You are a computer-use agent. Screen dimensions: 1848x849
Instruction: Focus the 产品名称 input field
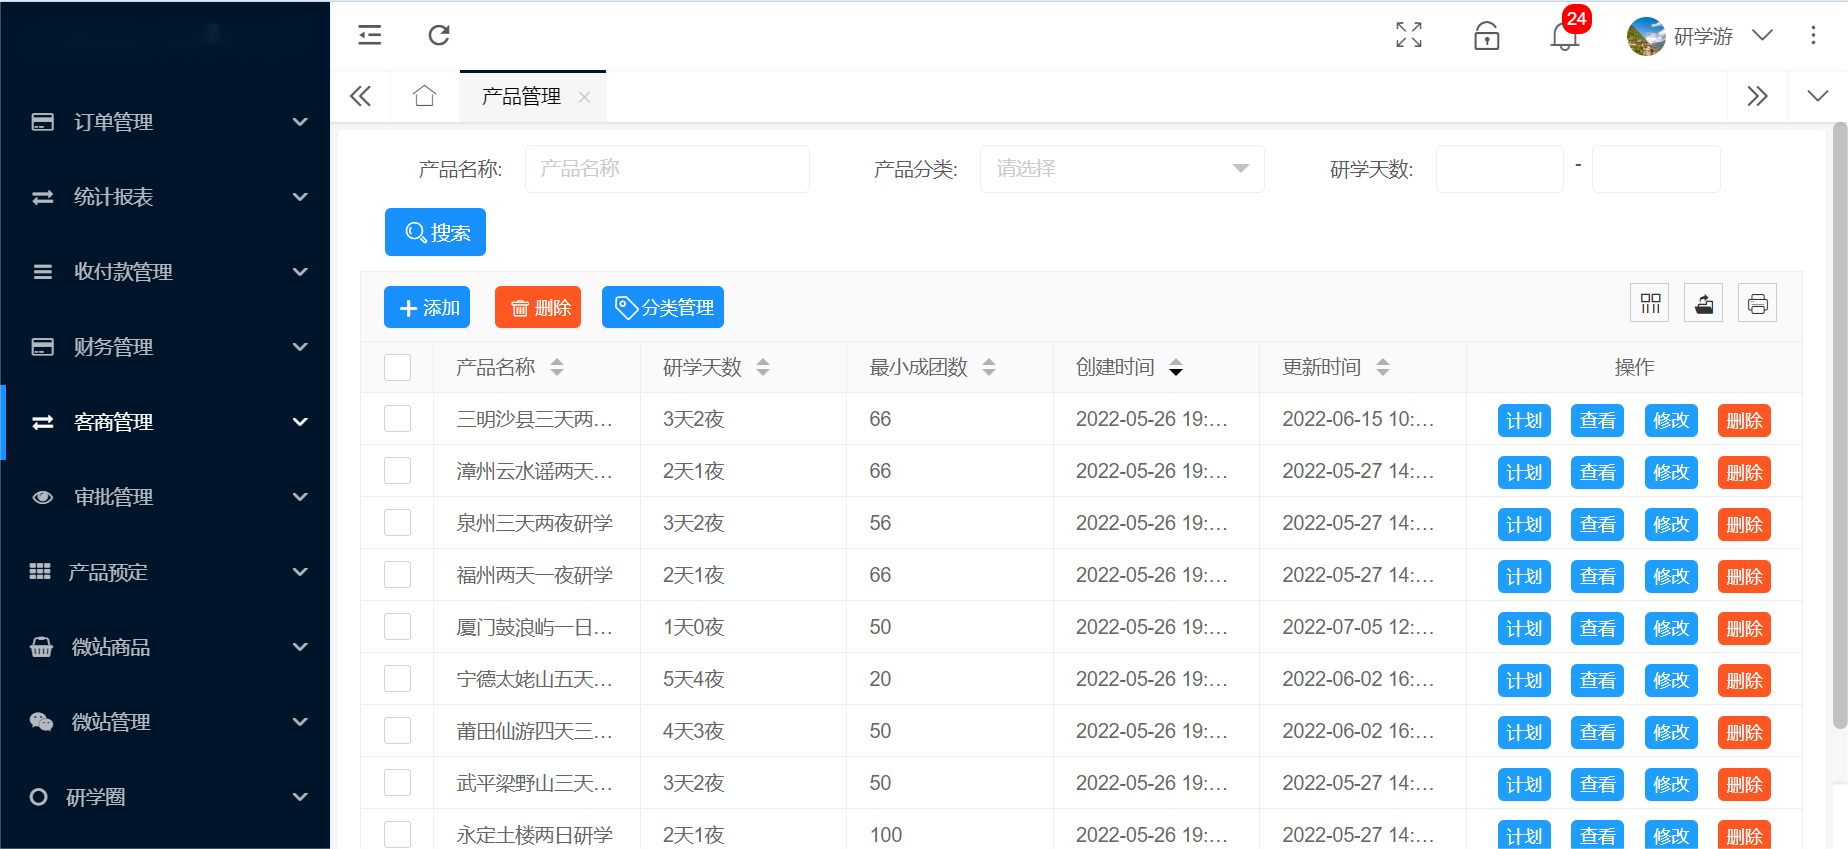click(667, 169)
